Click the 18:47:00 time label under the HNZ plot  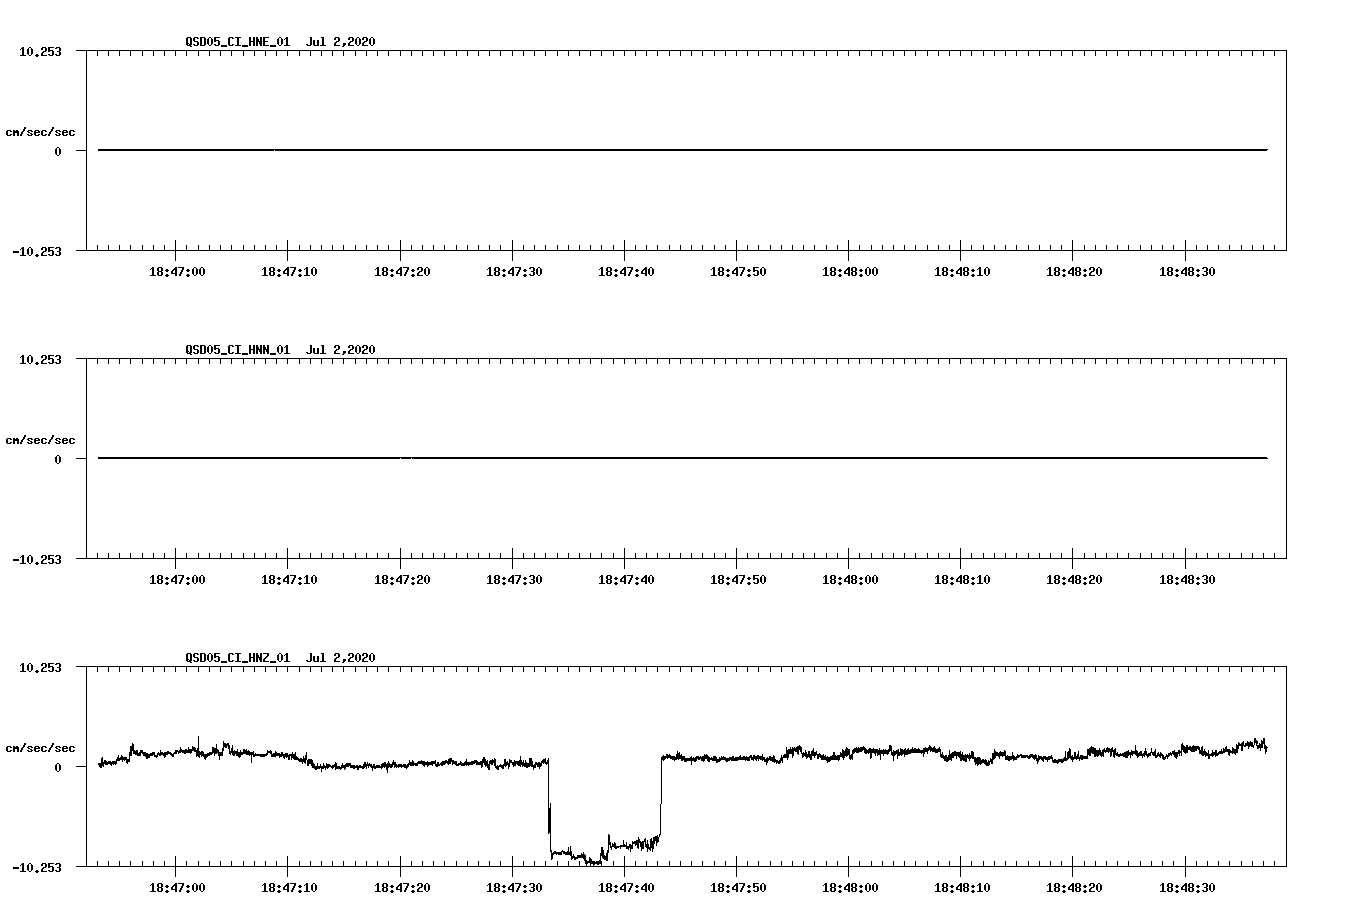click(x=177, y=888)
